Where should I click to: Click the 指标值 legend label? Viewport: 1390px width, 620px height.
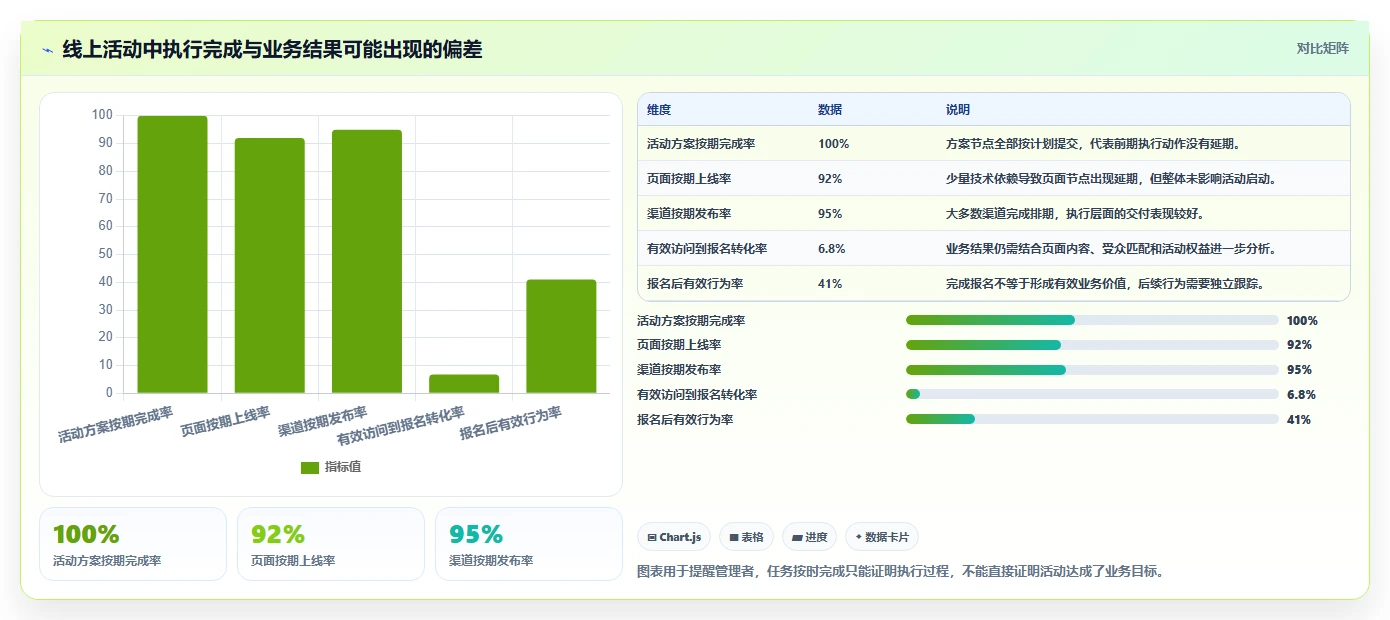click(x=343, y=467)
